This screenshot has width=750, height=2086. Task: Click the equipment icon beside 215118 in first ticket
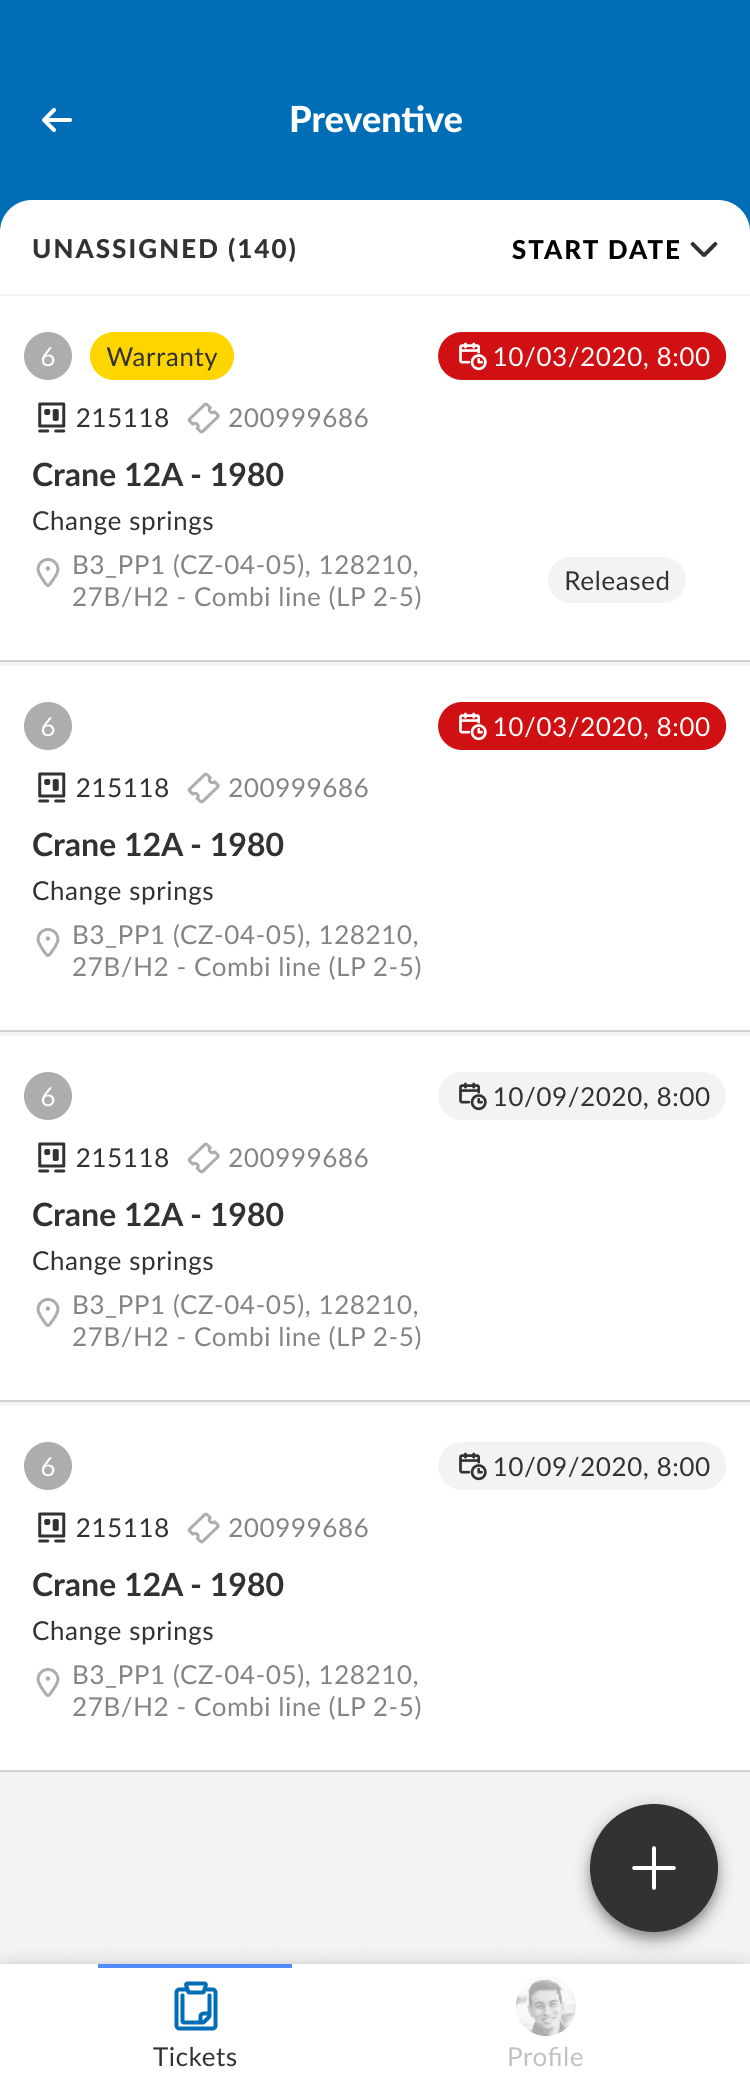pyautogui.click(x=51, y=418)
